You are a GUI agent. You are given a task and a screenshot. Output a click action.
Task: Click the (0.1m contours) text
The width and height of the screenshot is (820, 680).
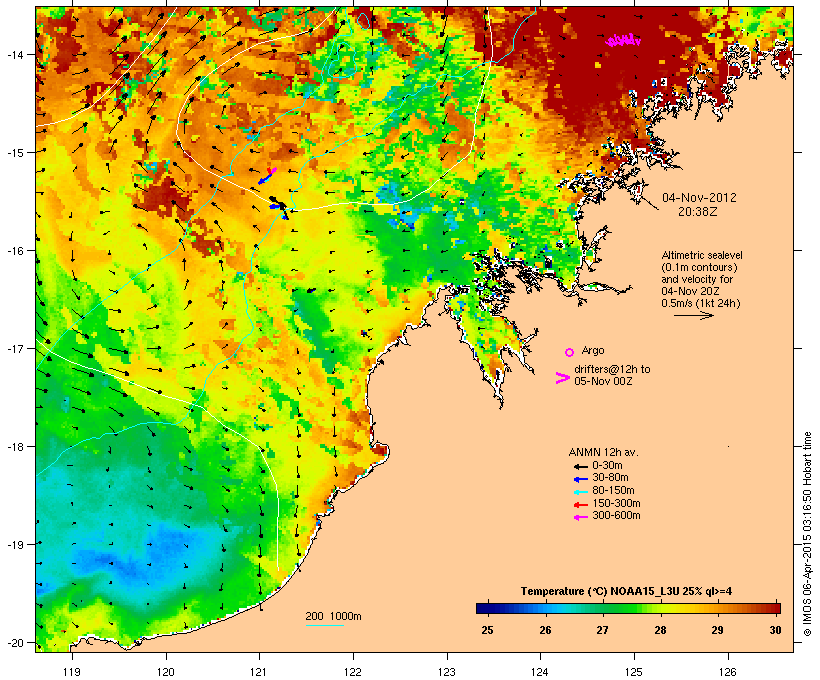pos(699,267)
